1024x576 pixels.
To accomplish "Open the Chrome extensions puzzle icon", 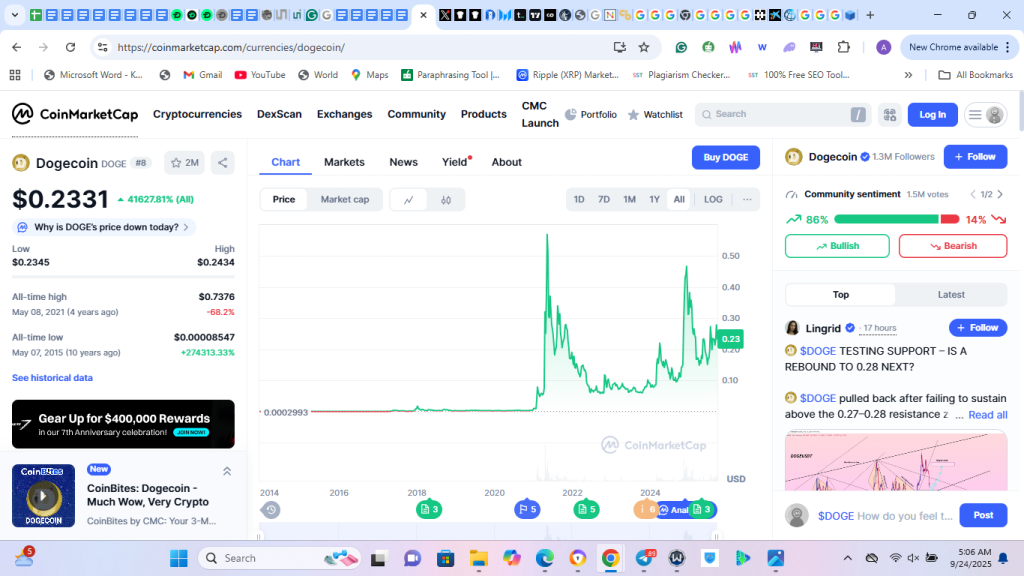I will (844, 47).
